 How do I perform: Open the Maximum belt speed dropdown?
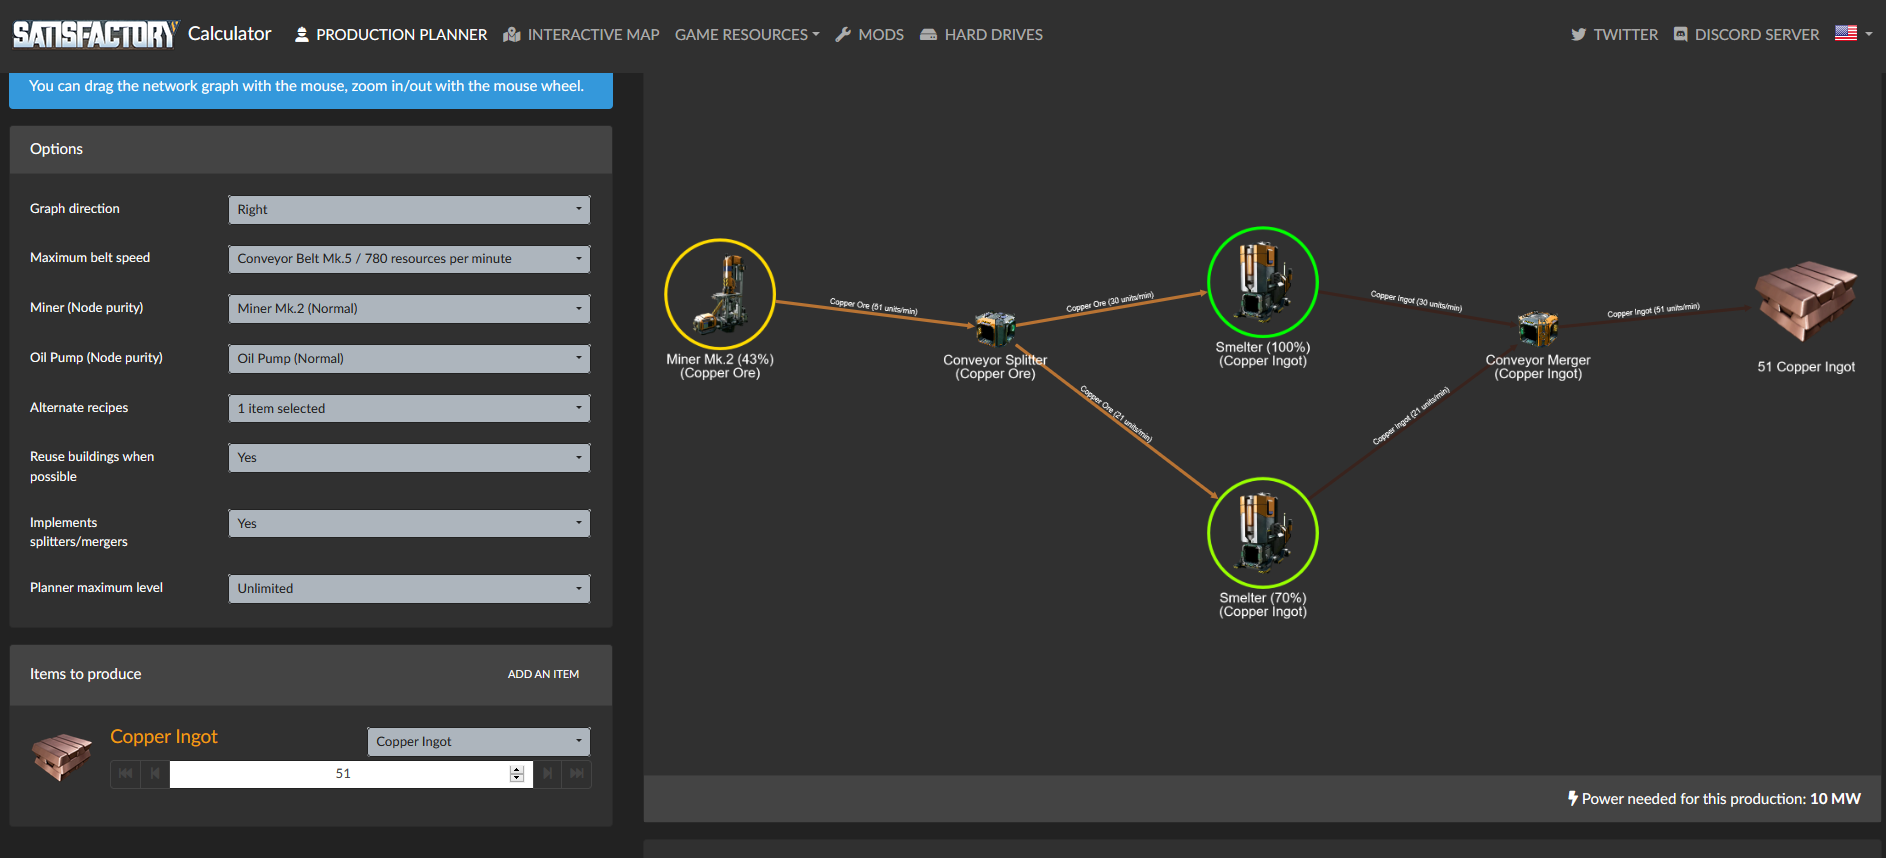point(409,259)
